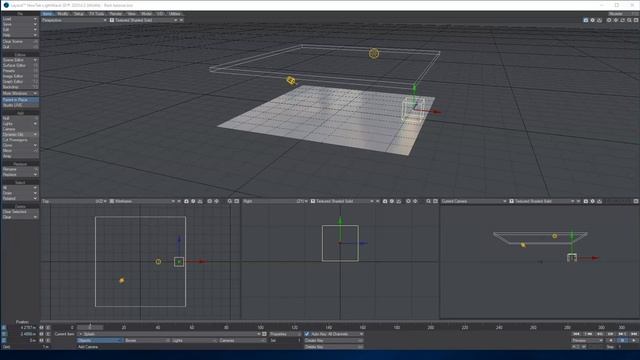Open the Perspective view type dropdown
Viewport: 640px width, 360px height.
click(x=74, y=20)
